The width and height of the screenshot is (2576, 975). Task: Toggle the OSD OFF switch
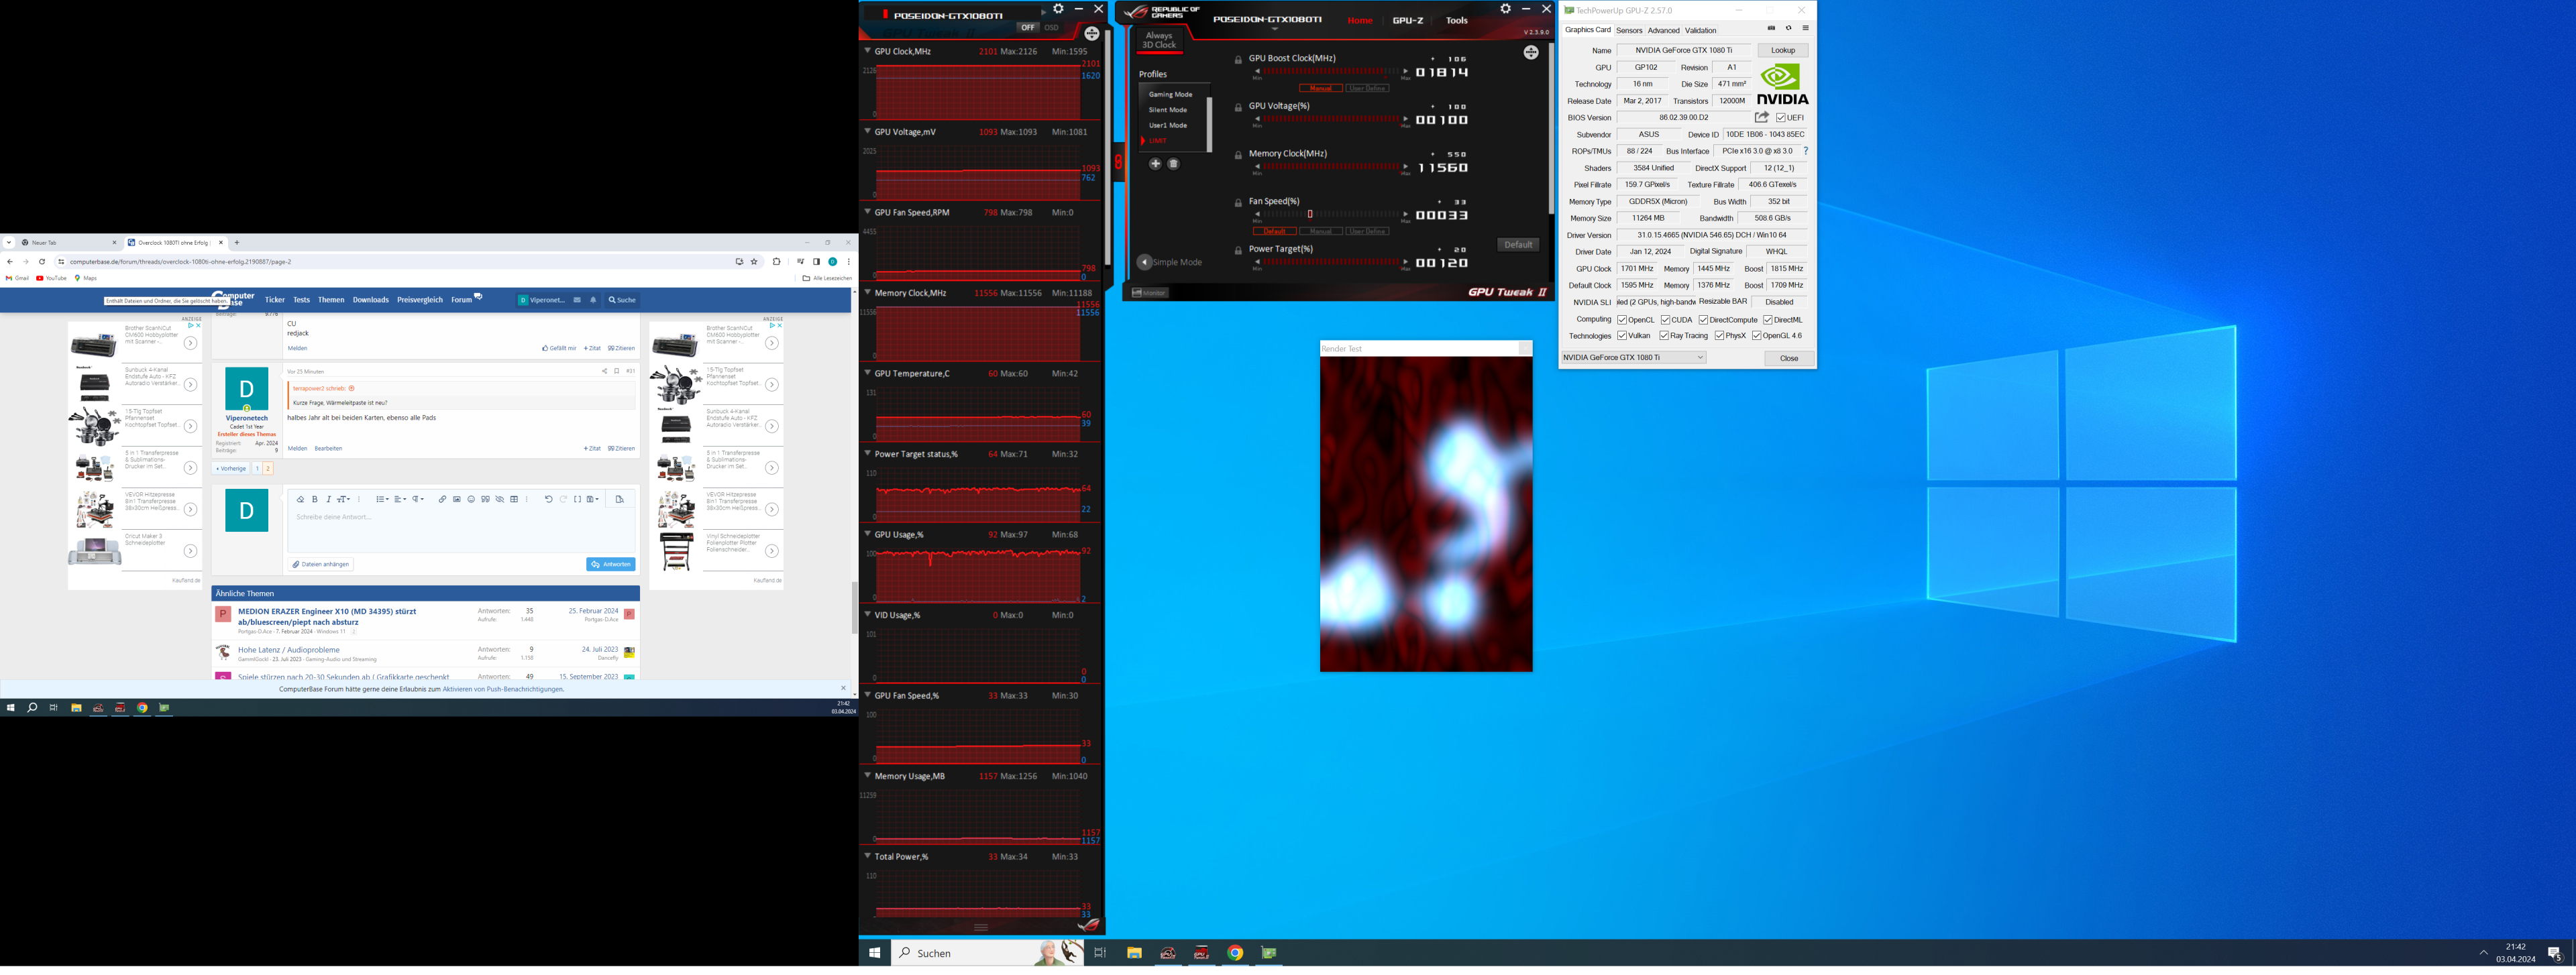(1027, 28)
